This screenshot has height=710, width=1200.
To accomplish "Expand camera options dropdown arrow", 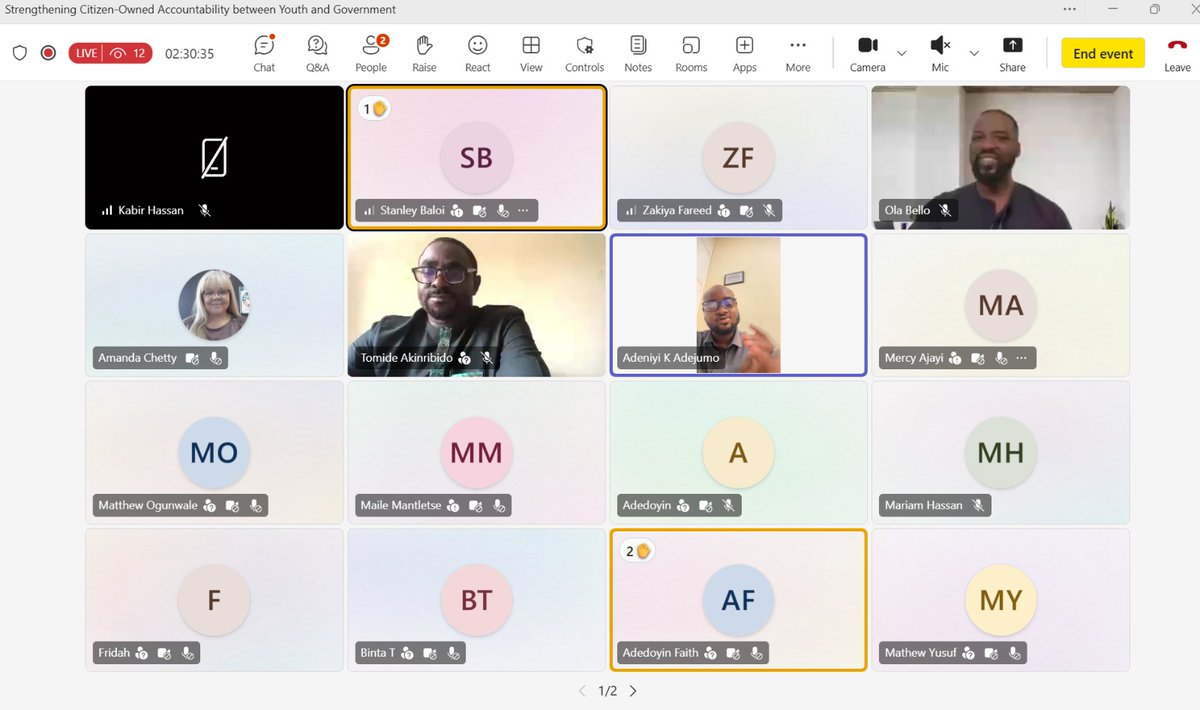I will tap(902, 53).
